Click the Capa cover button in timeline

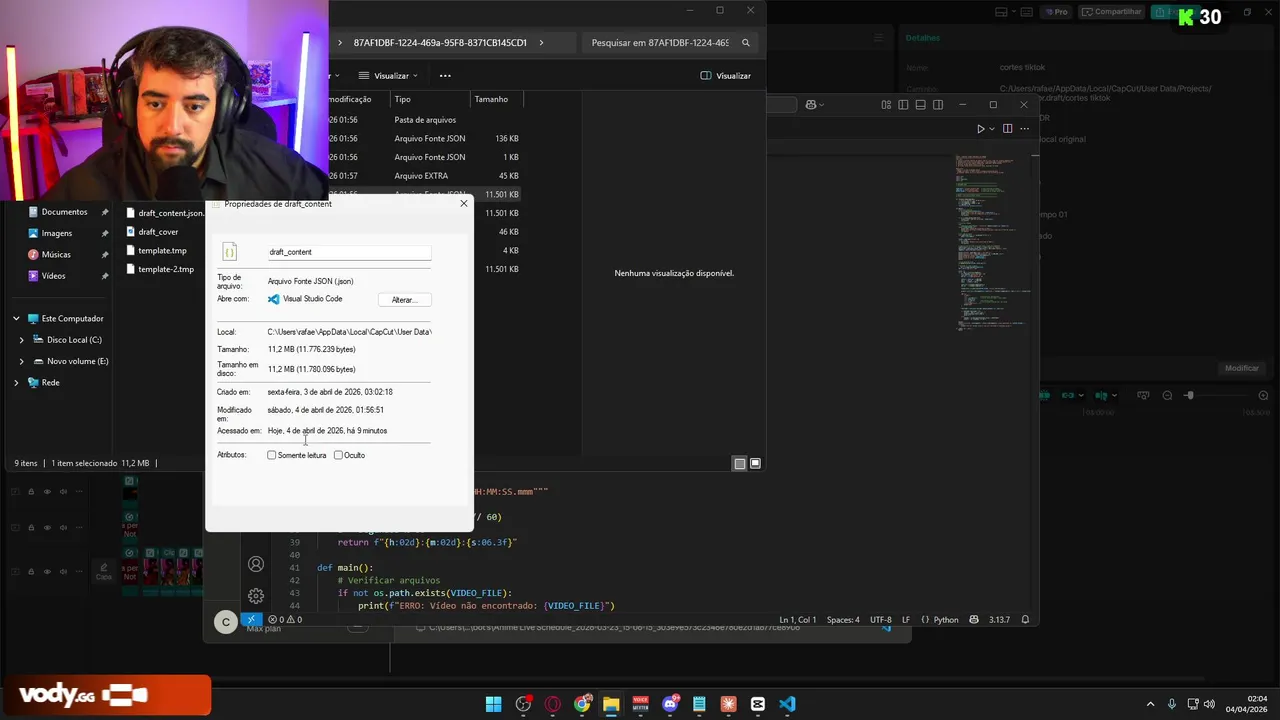point(103,571)
